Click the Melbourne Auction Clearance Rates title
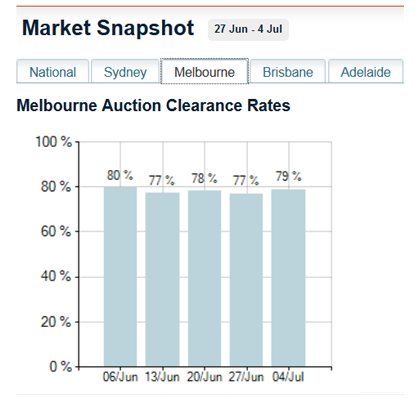 (x=153, y=105)
